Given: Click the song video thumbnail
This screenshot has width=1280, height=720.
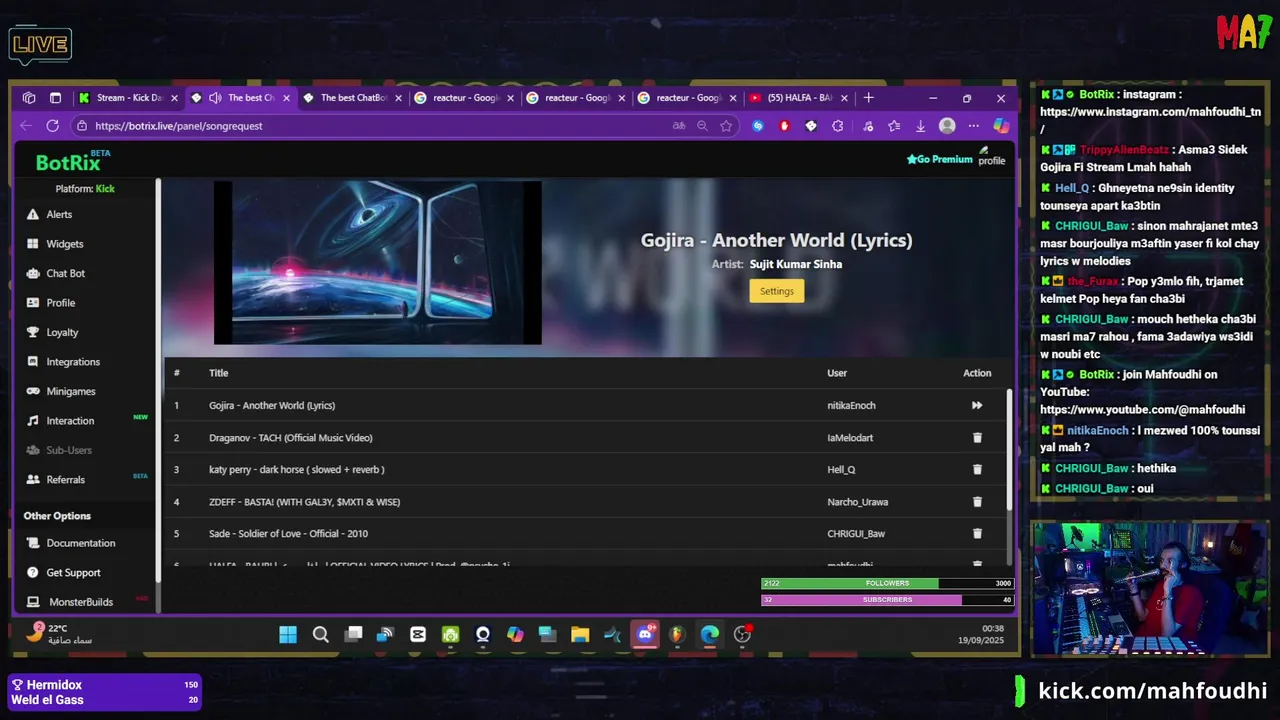Looking at the screenshot, I should pos(377,263).
